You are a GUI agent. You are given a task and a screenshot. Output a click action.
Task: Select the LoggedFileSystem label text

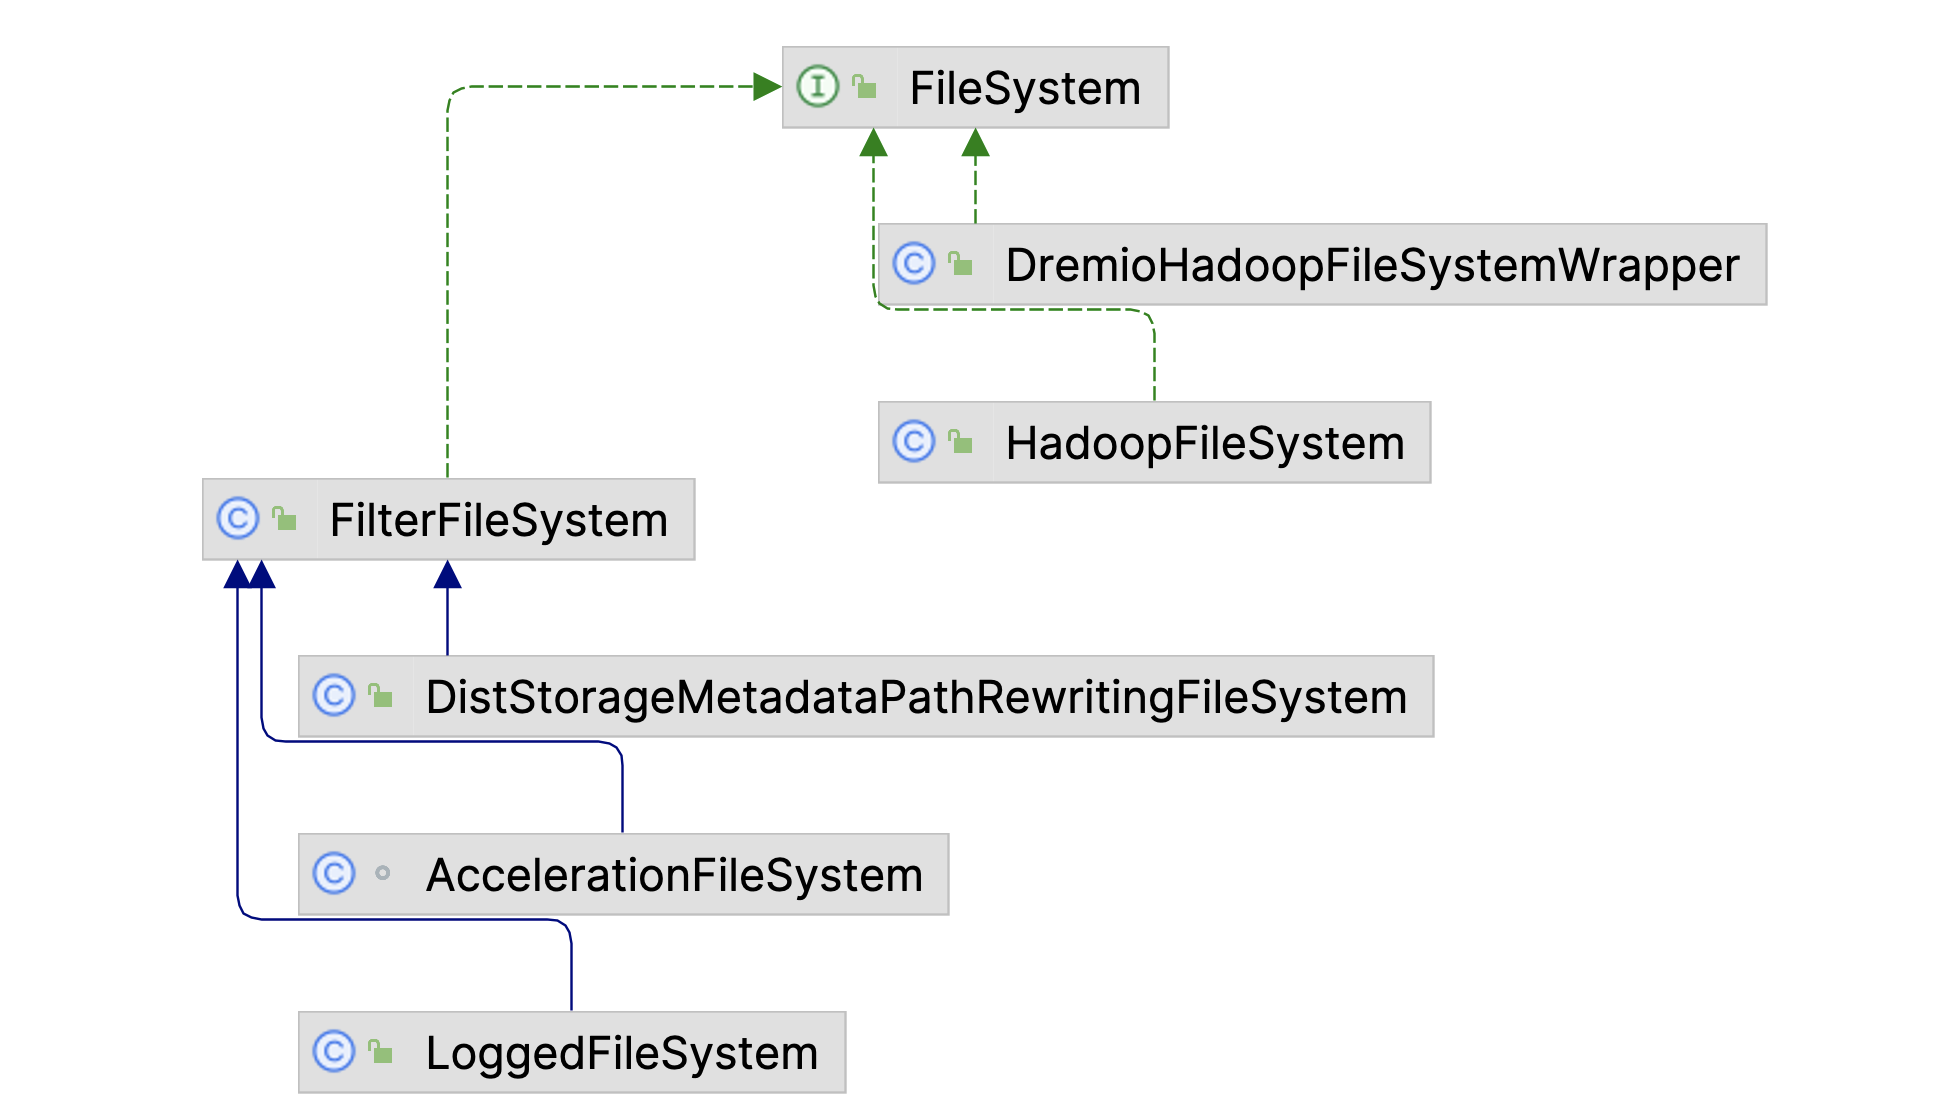pos(622,1053)
